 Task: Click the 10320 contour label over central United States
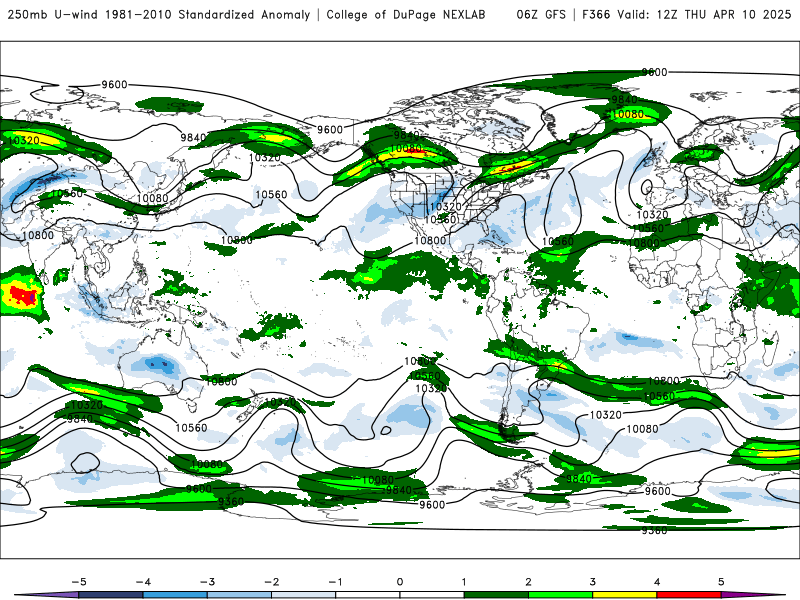446,207
